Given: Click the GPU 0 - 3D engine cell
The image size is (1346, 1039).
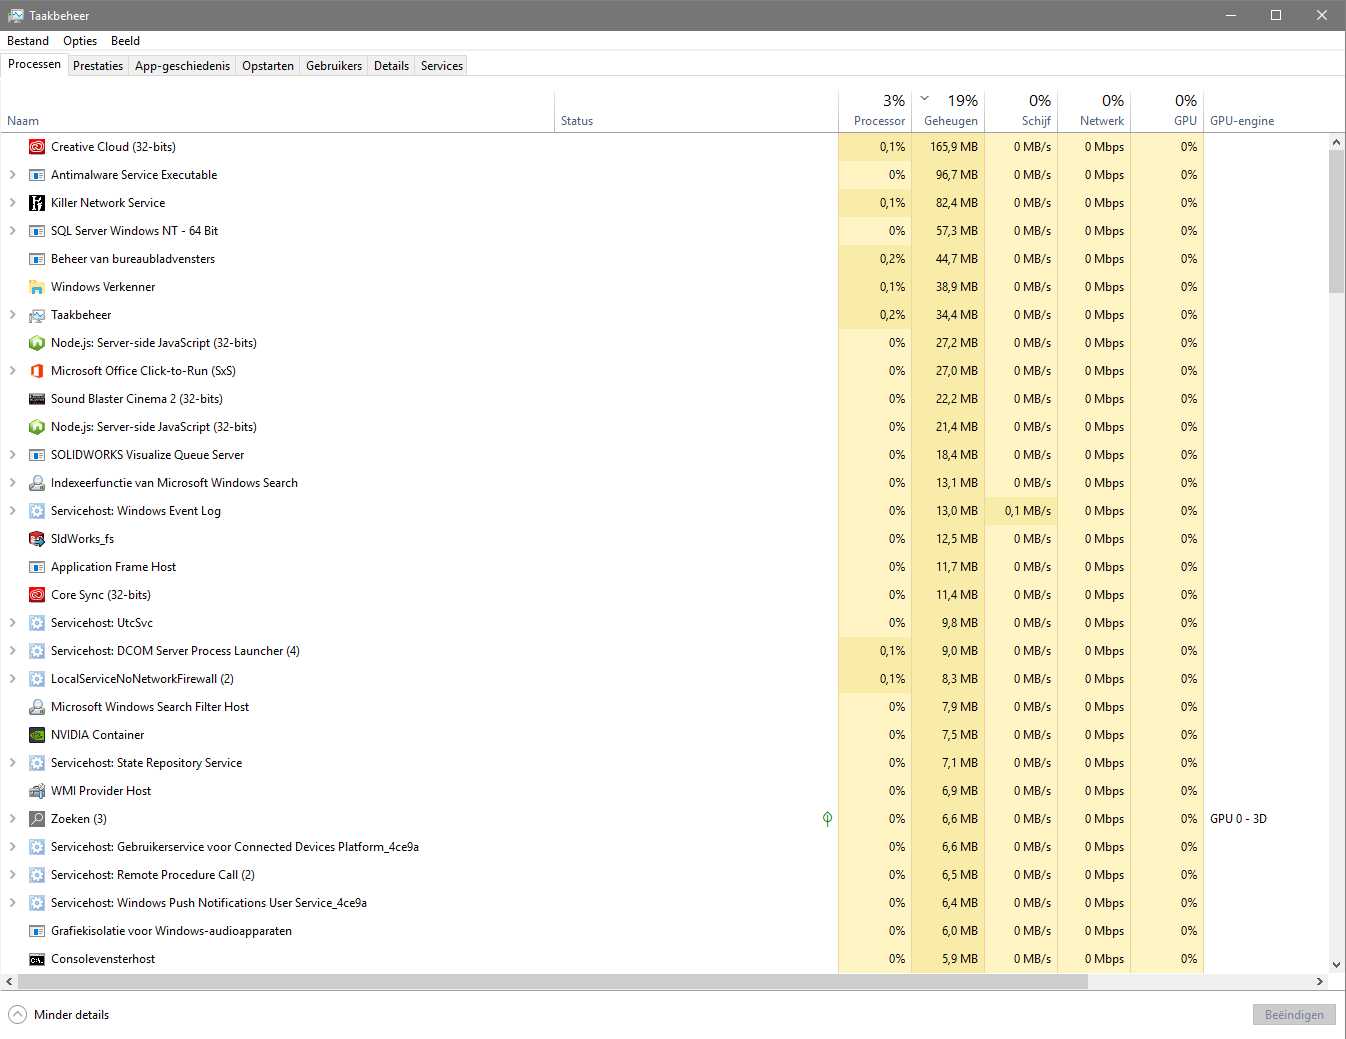Looking at the screenshot, I should pos(1265,819).
